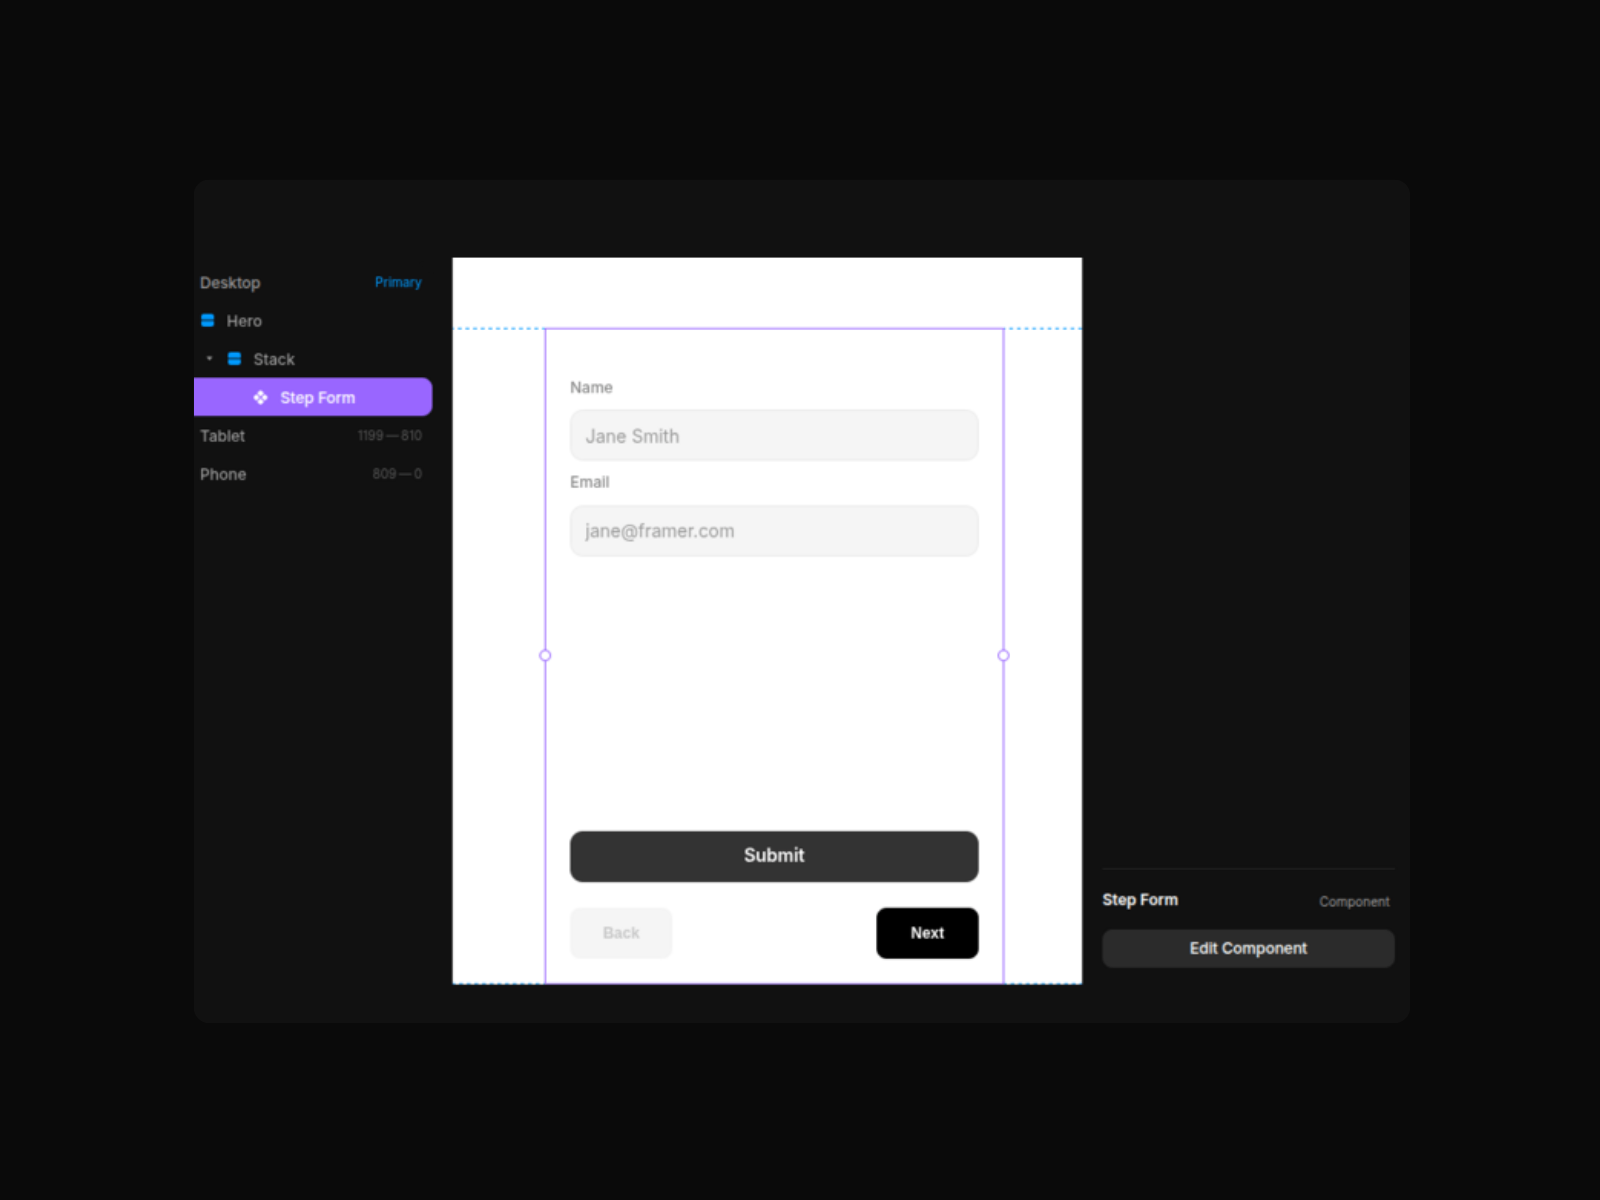Select the Step Form layer

[x=317, y=398]
